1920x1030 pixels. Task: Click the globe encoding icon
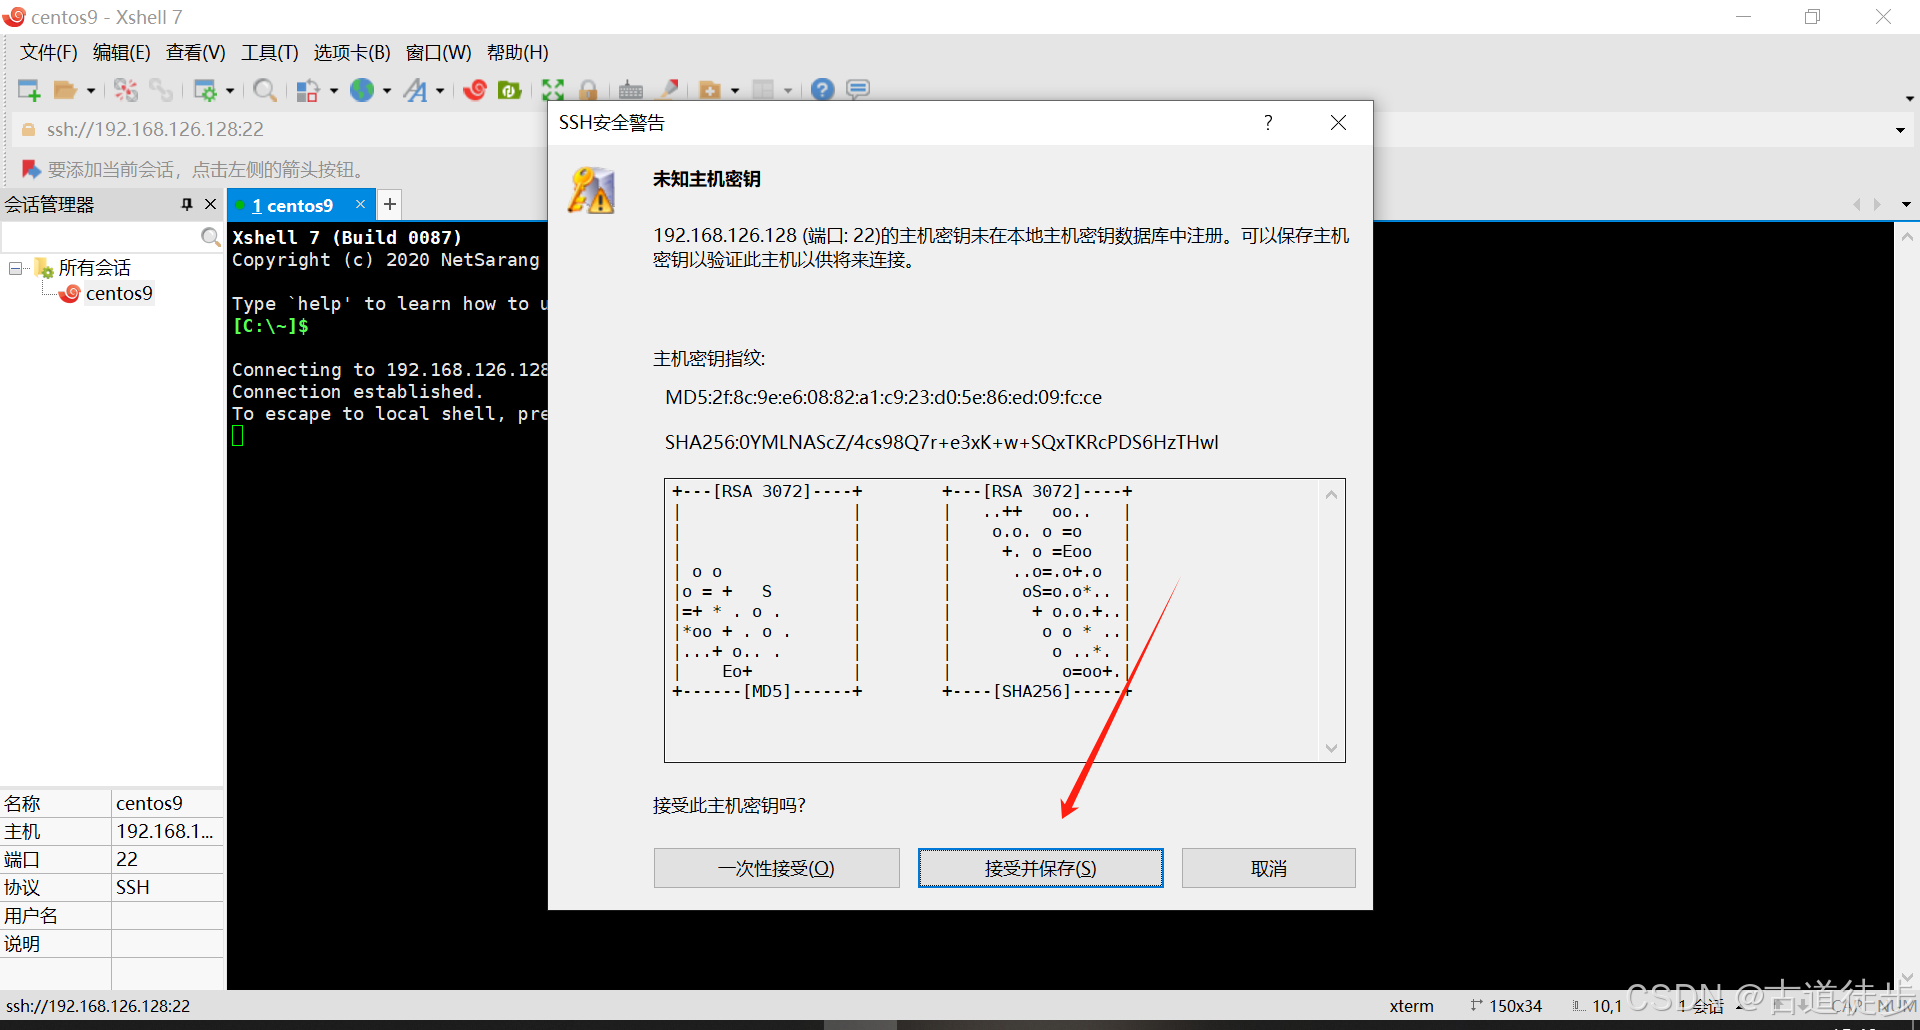tap(362, 90)
